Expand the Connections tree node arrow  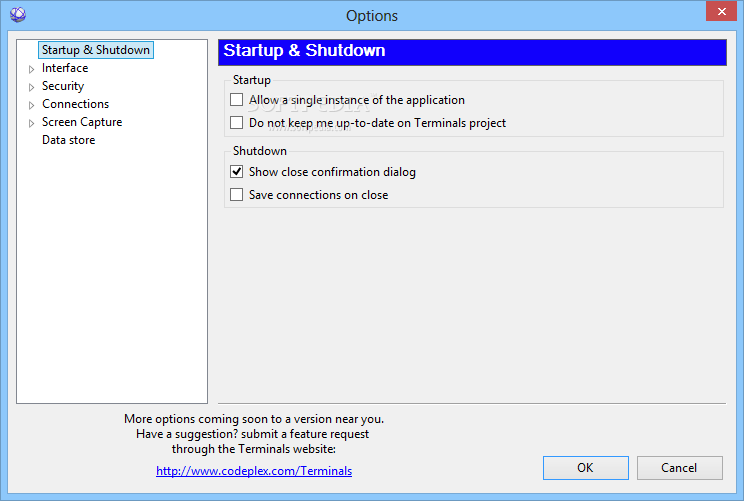click(31, 105)
